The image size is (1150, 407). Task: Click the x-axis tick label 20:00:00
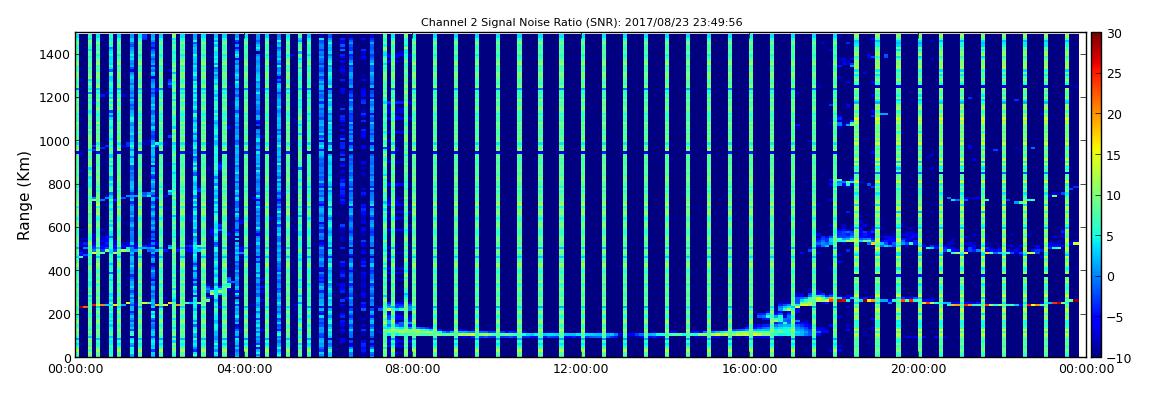click(x=918, y=369)
